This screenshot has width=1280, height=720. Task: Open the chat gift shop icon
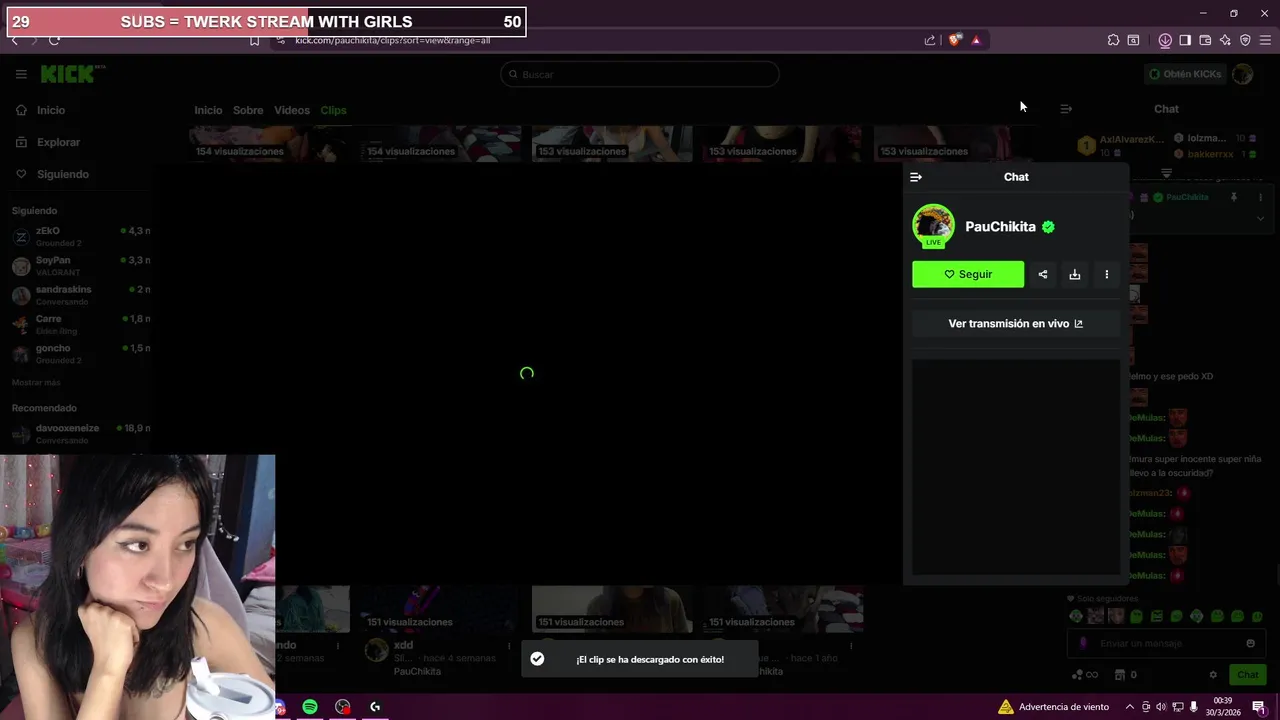point(1120,675)
